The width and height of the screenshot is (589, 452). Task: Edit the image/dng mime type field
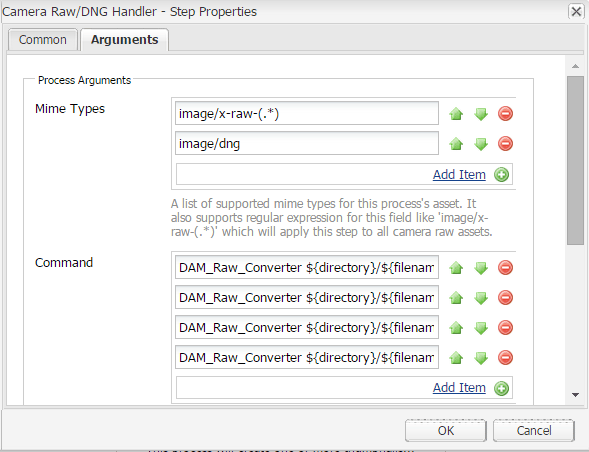coord(307,143)
